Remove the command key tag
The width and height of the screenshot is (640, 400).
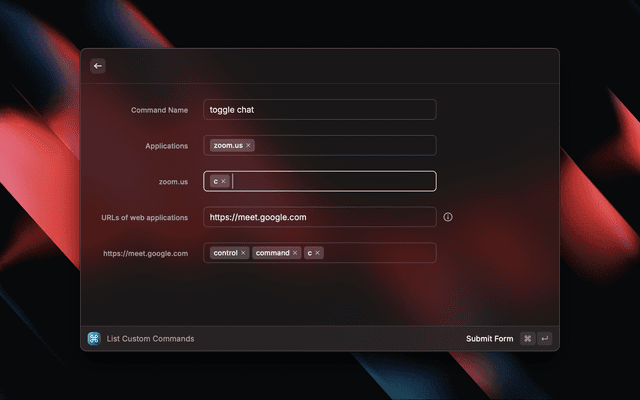pos(295,253)
